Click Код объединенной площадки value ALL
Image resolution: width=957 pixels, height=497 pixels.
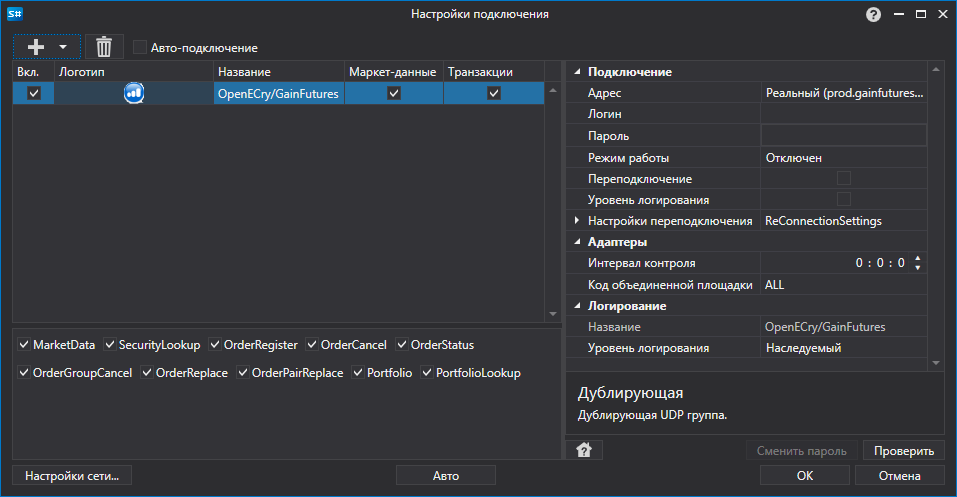(x=844, y=285)
